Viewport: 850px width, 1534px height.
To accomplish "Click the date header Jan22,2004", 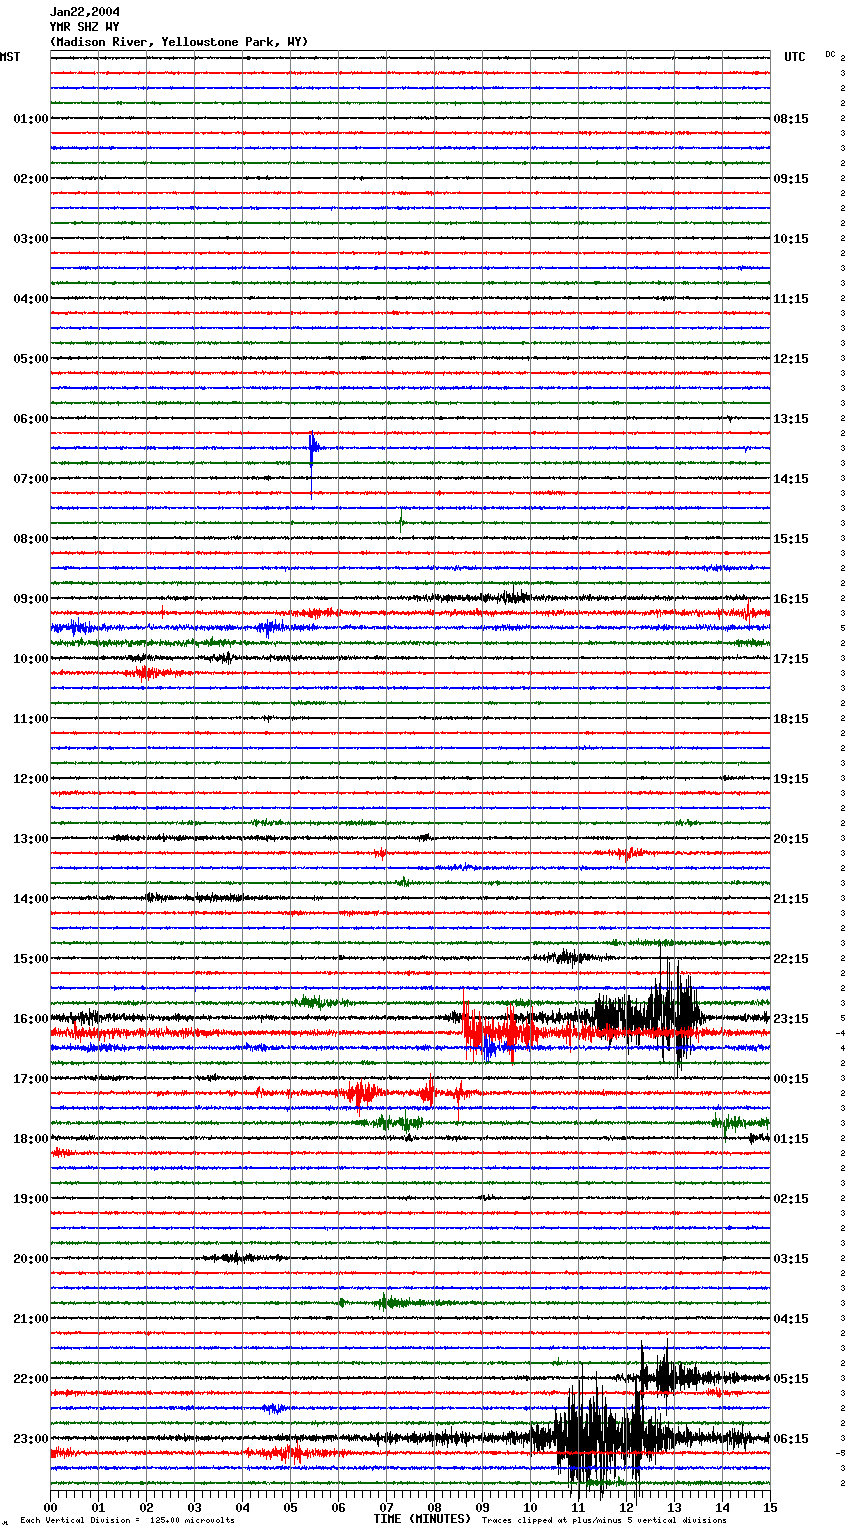I will coord(85,12).
